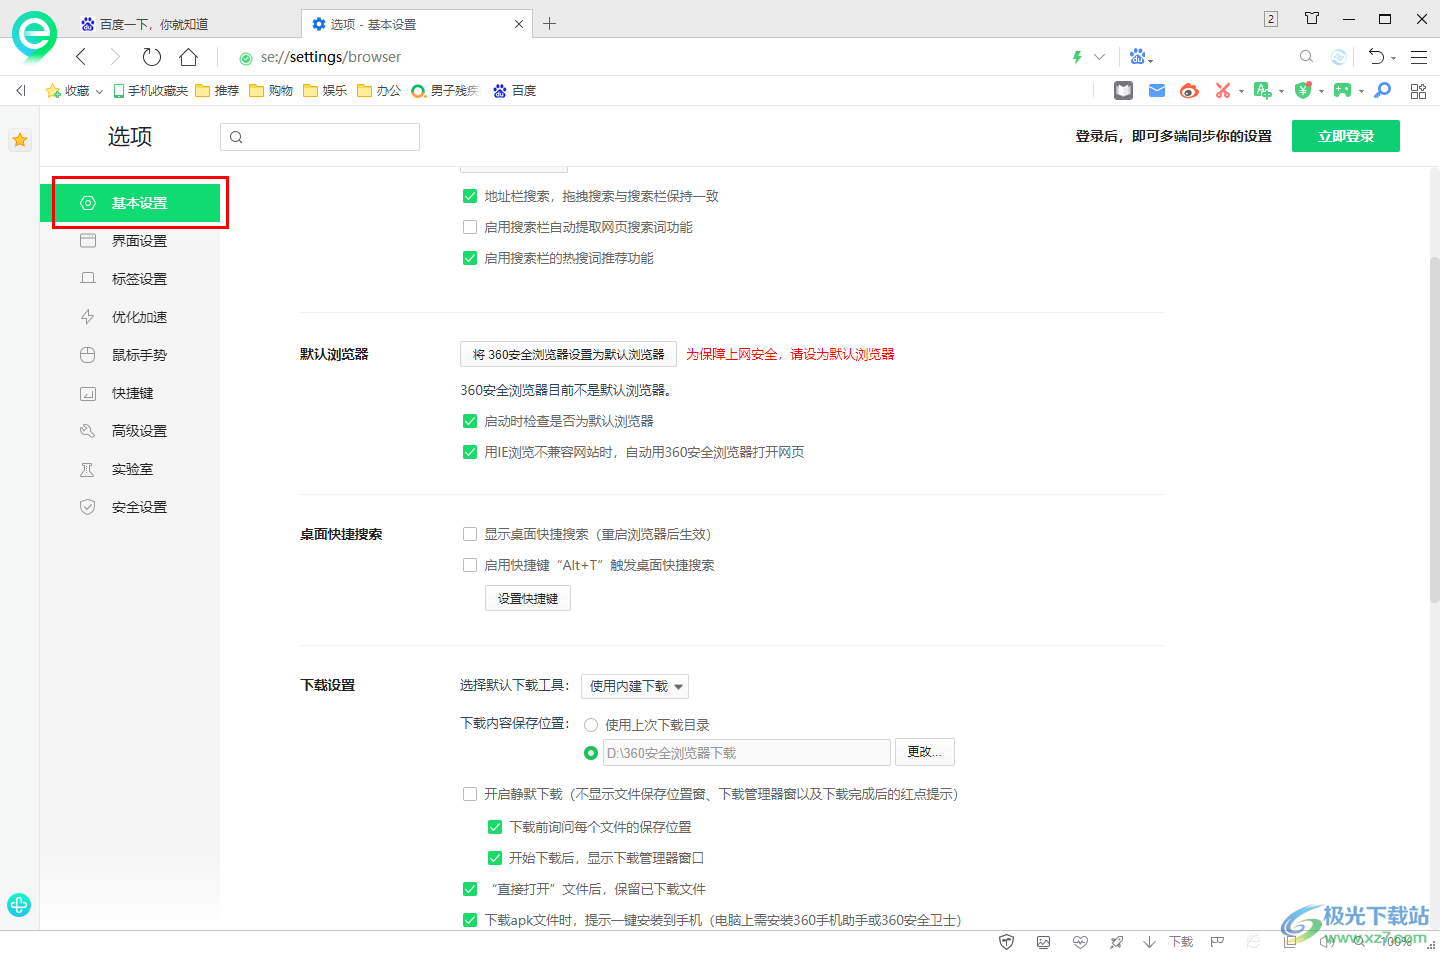Open the gamepad icon dropdown arrow

click(x=1361, y=92)
